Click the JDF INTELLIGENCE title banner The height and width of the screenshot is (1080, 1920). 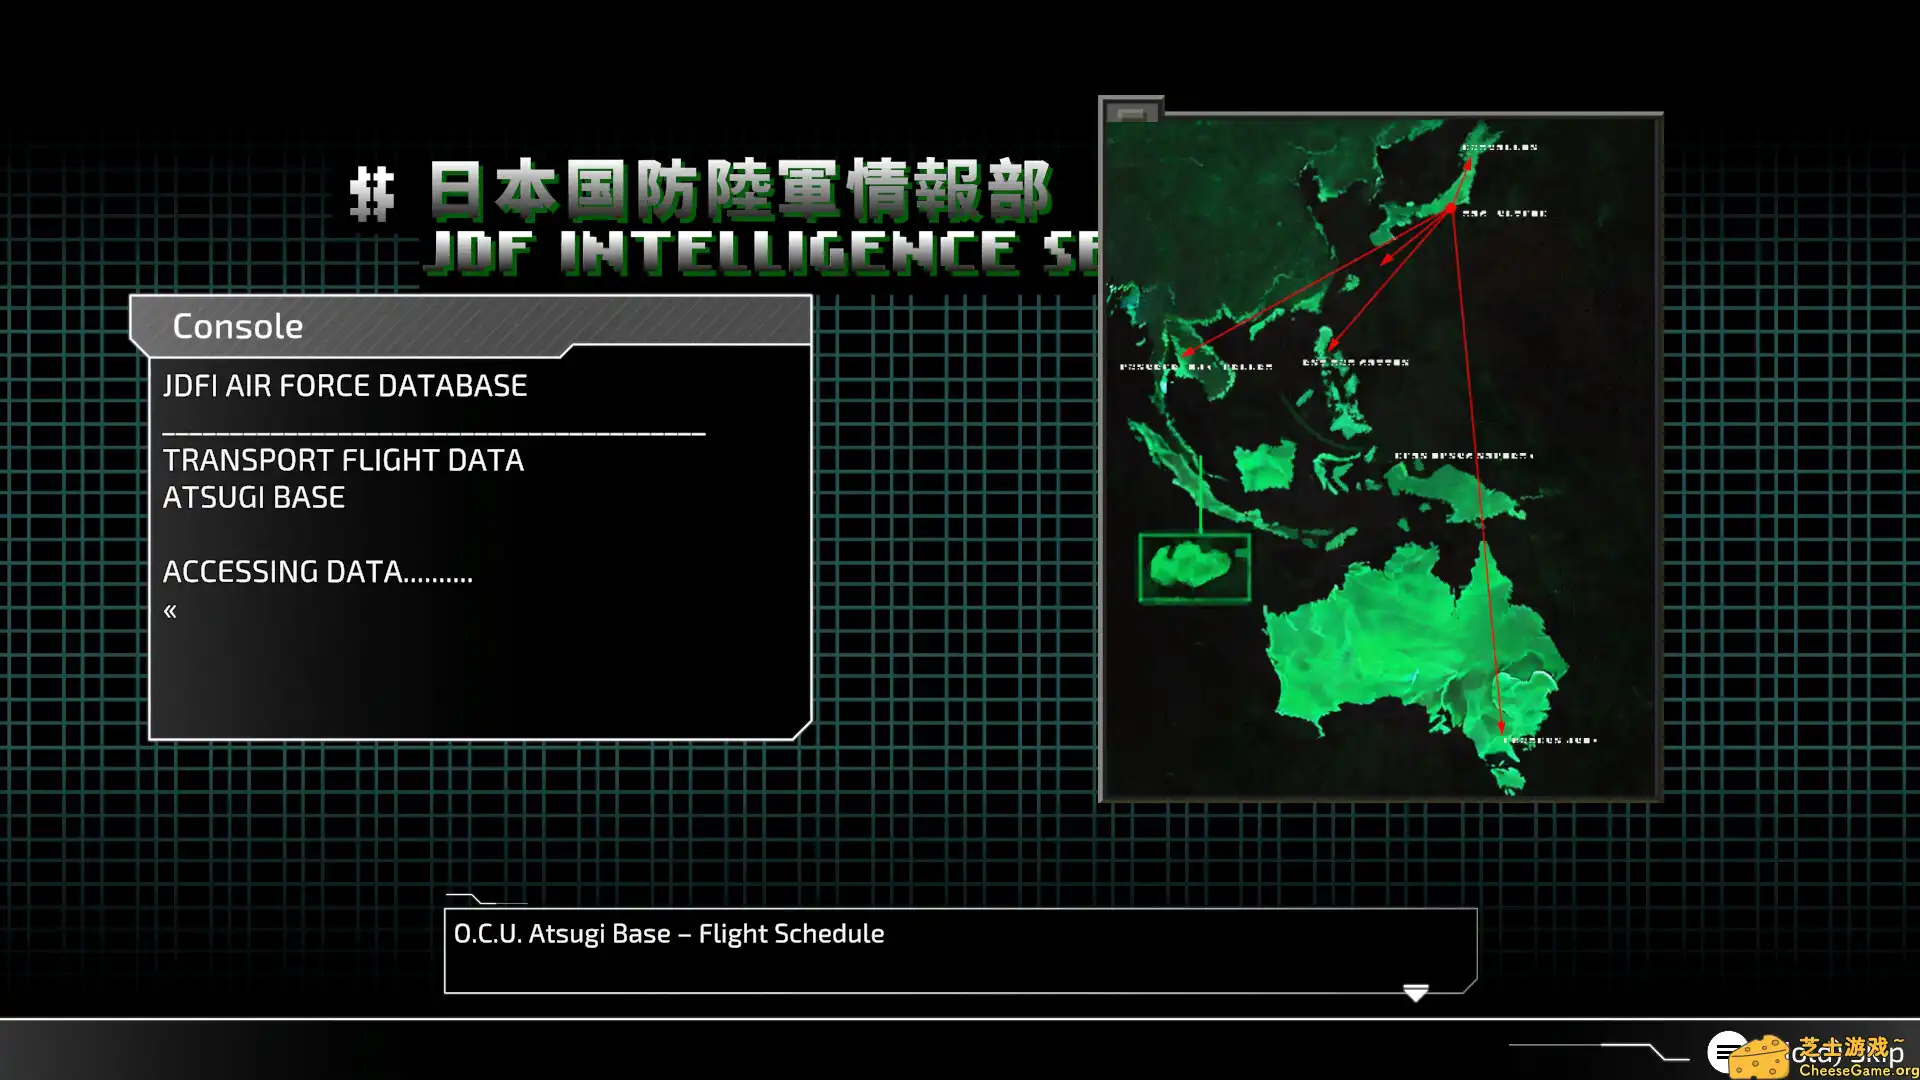[760, 250]
